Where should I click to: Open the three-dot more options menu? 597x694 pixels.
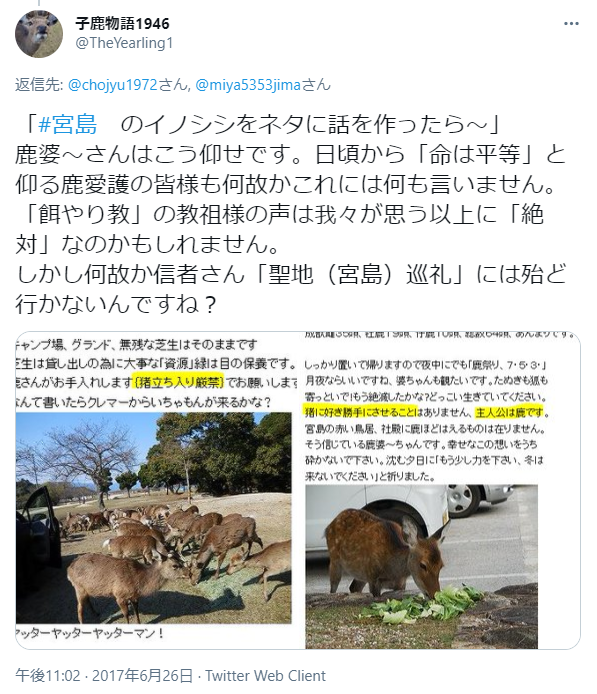(x=571, y=23)
